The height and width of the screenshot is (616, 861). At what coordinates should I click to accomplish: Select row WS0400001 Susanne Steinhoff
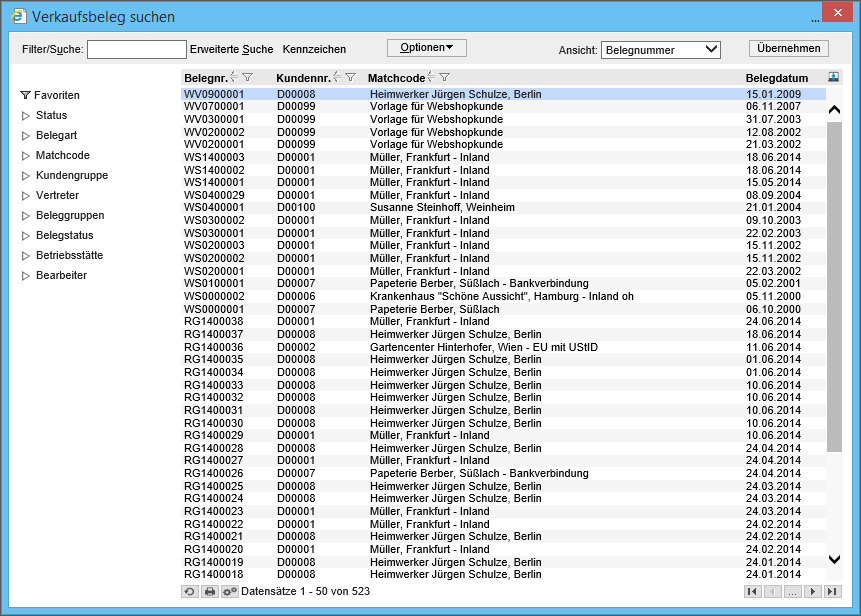coord(504,208)
